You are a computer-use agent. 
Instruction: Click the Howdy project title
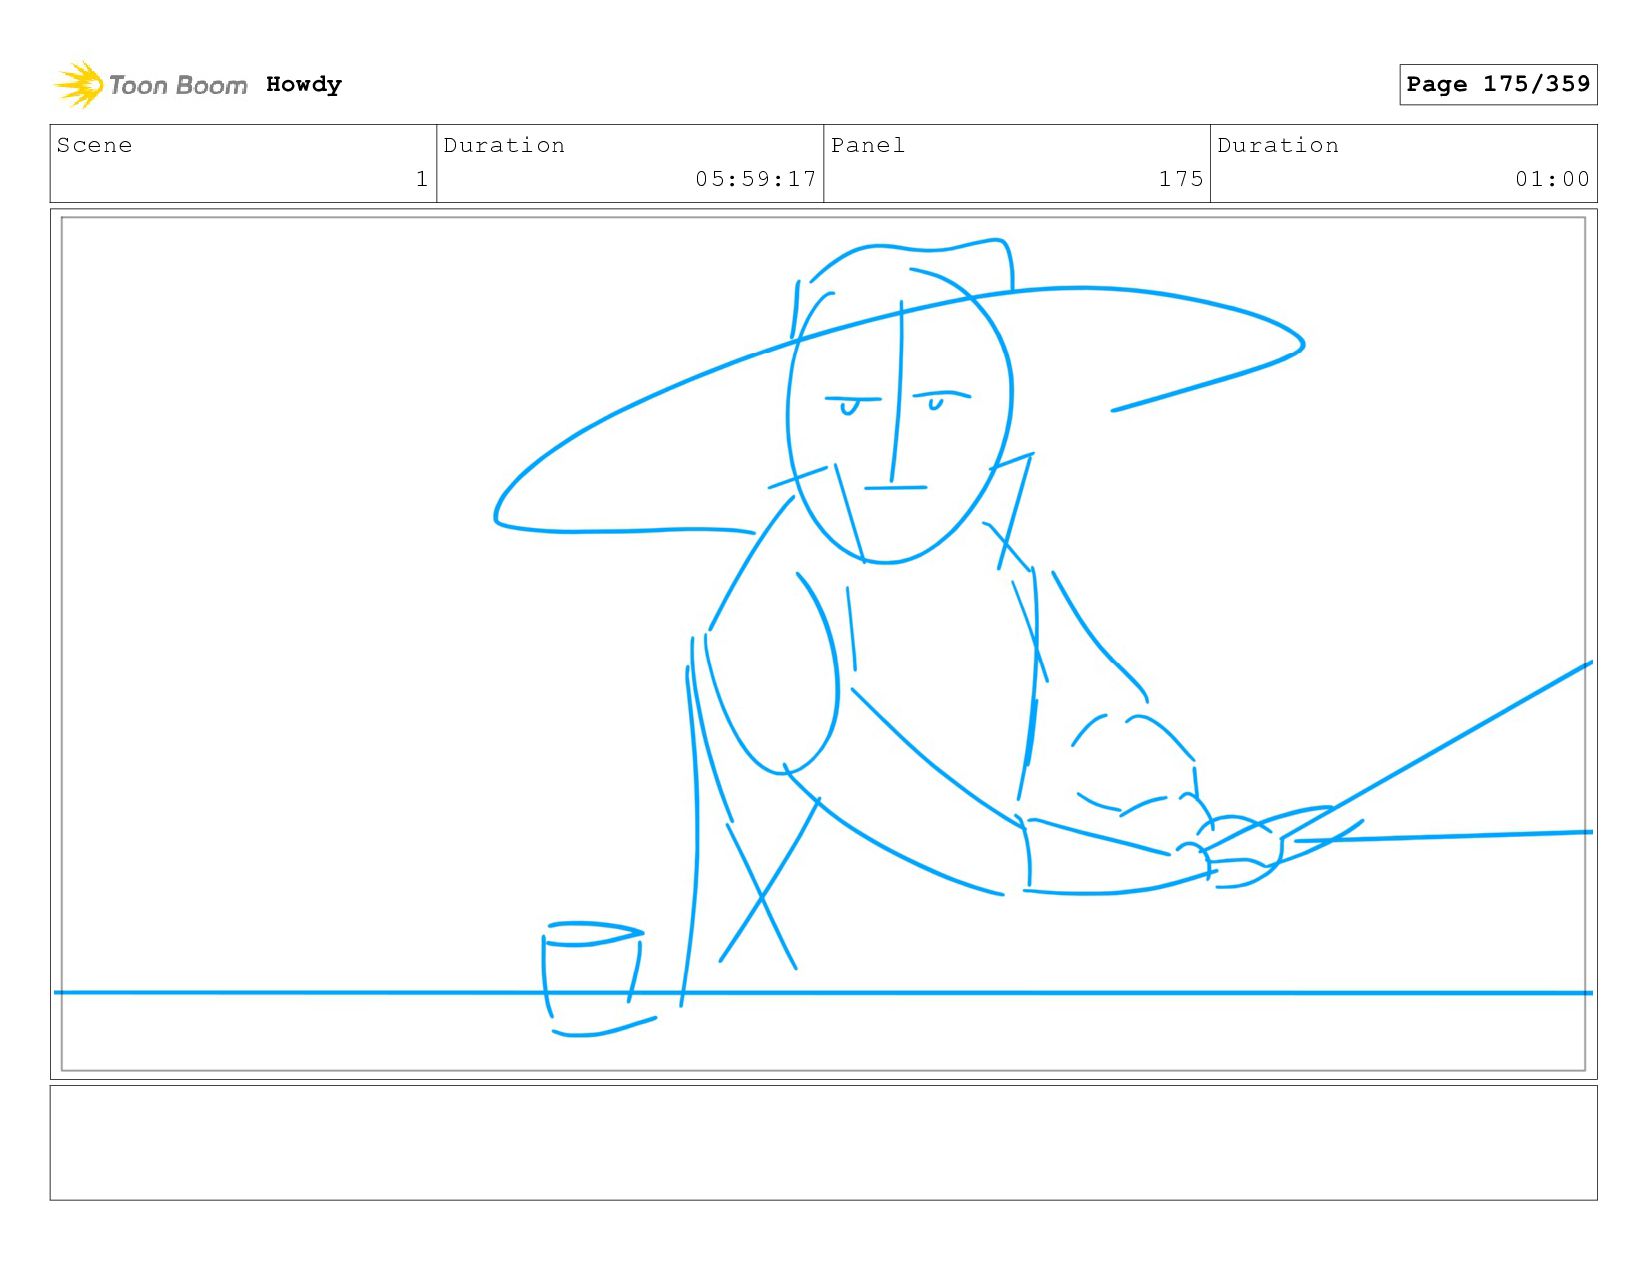pyautogui.click(x=304, y=85)
